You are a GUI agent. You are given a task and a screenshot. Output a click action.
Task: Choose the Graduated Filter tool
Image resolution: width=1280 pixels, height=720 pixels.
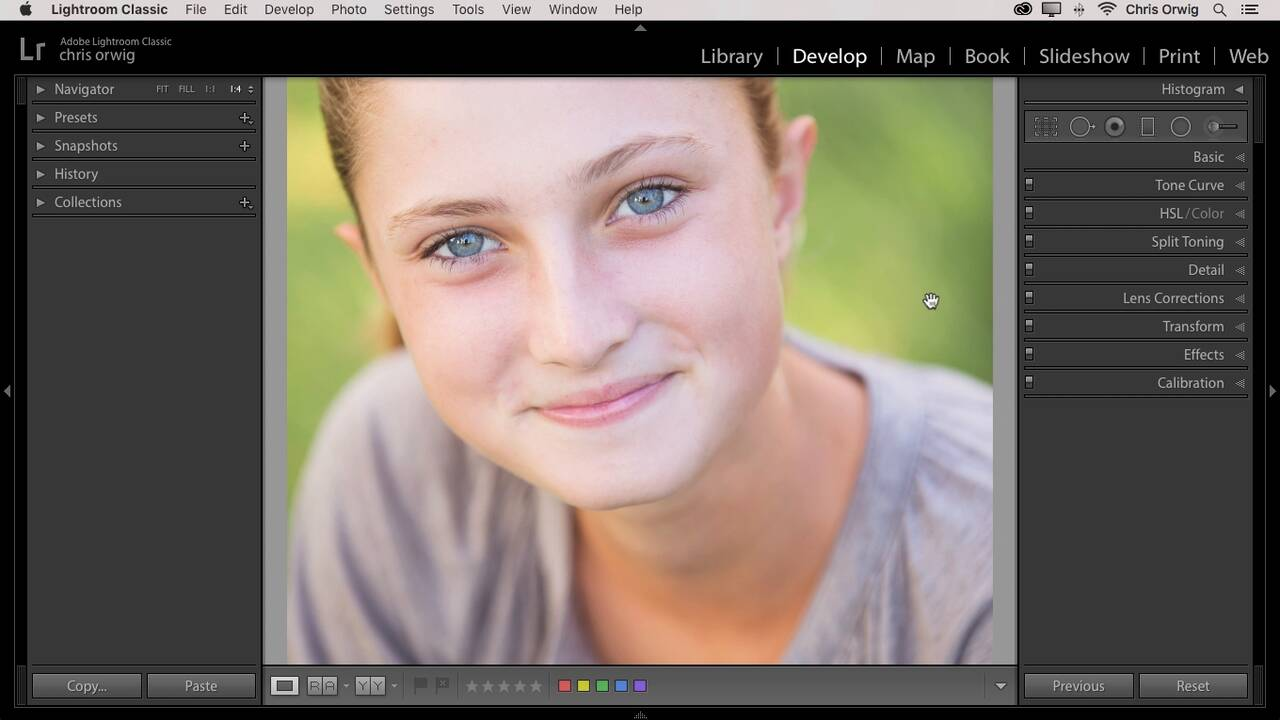click(x=1148, y=127)
